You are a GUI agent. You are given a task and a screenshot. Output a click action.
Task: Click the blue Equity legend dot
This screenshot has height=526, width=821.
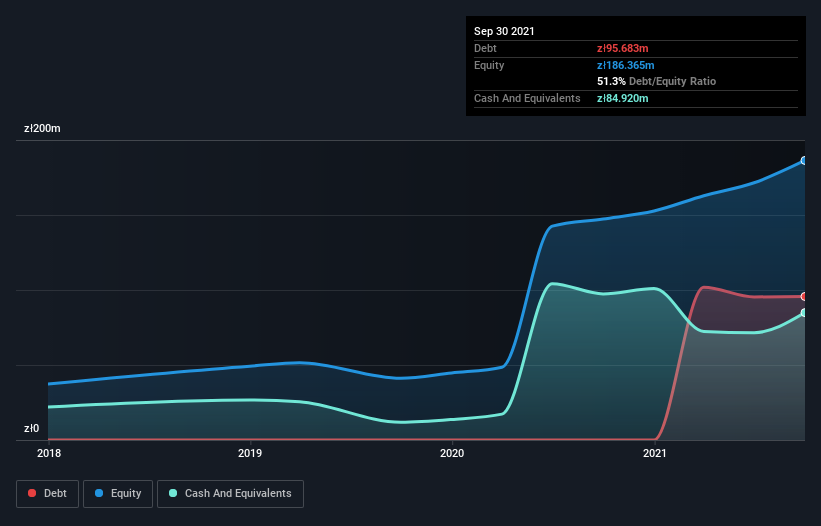(x=99, y=493)
